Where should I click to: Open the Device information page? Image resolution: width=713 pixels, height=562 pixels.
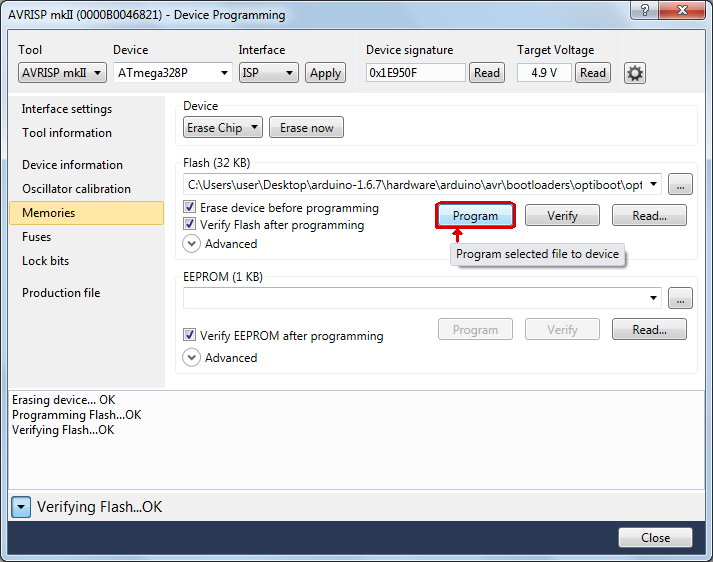(x=72, y=165)
